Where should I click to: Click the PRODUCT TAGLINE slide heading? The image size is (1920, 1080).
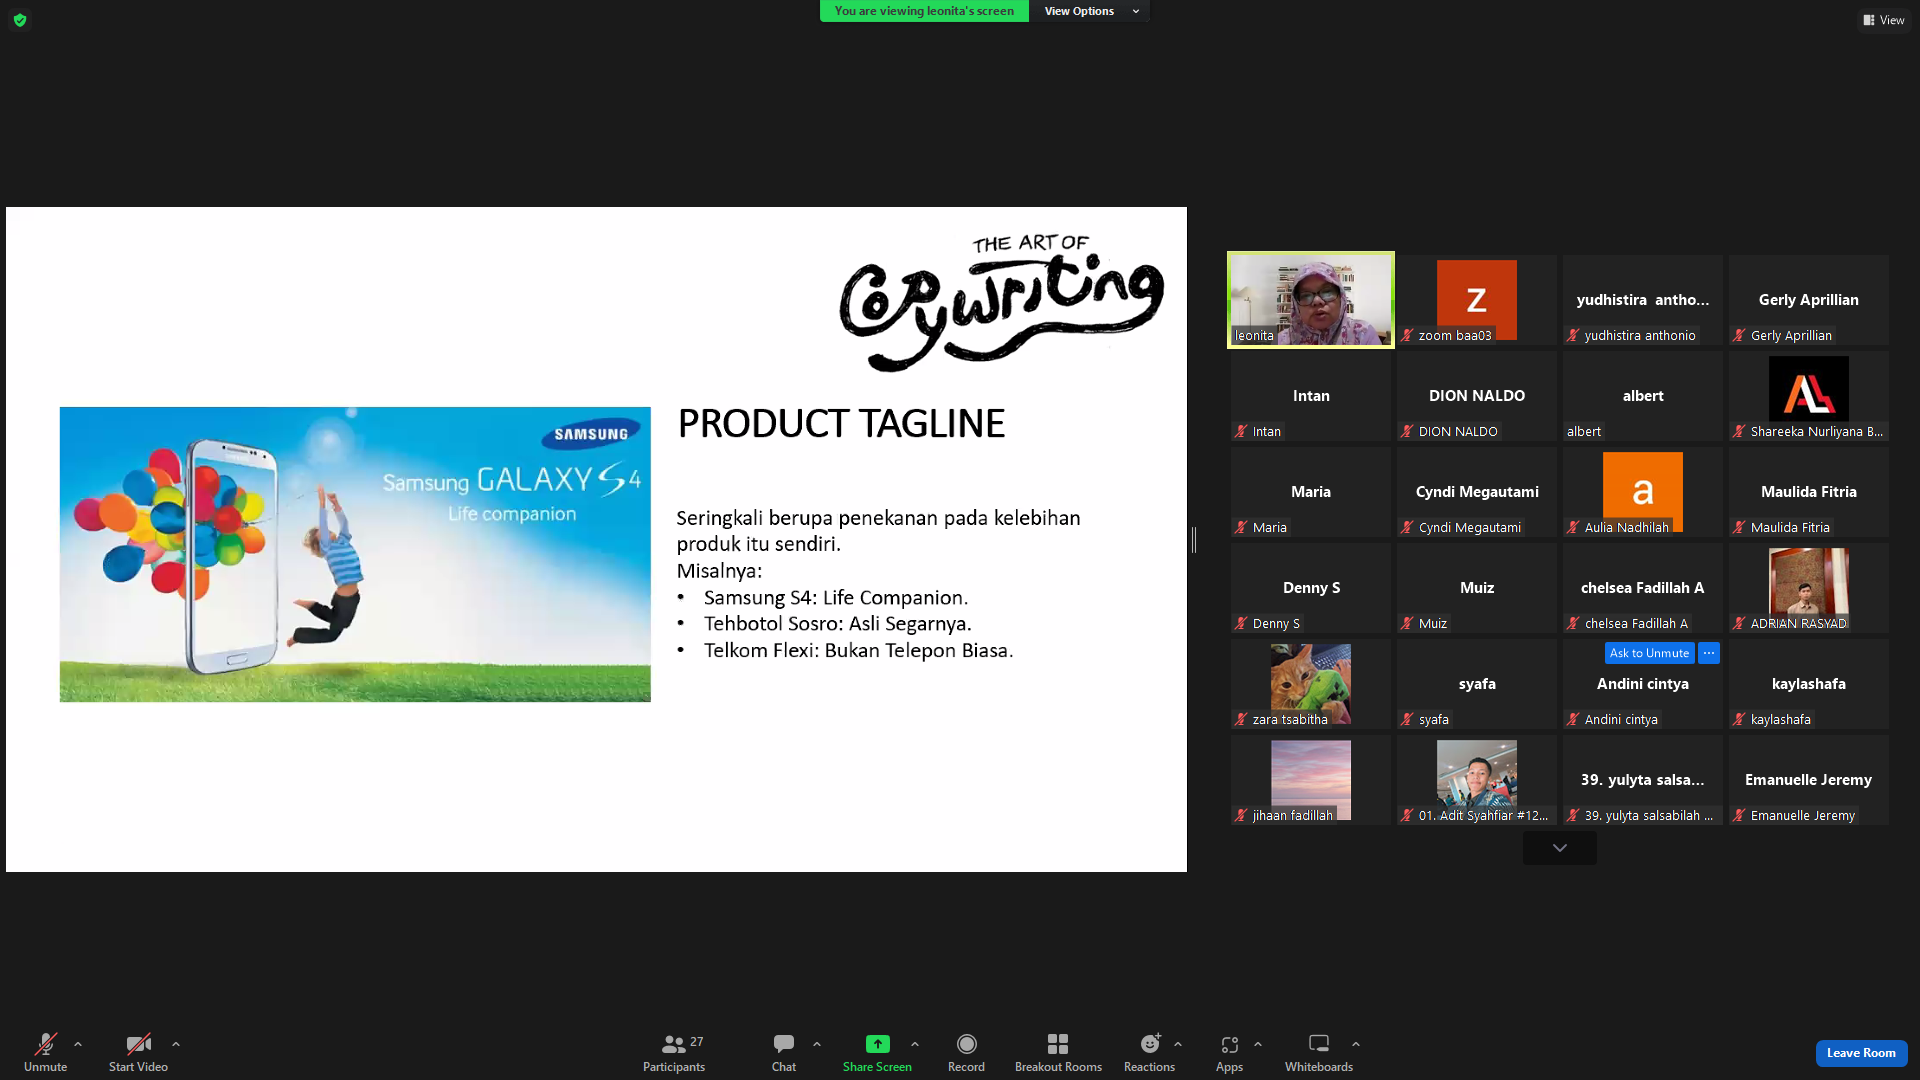tap(841, 424)
